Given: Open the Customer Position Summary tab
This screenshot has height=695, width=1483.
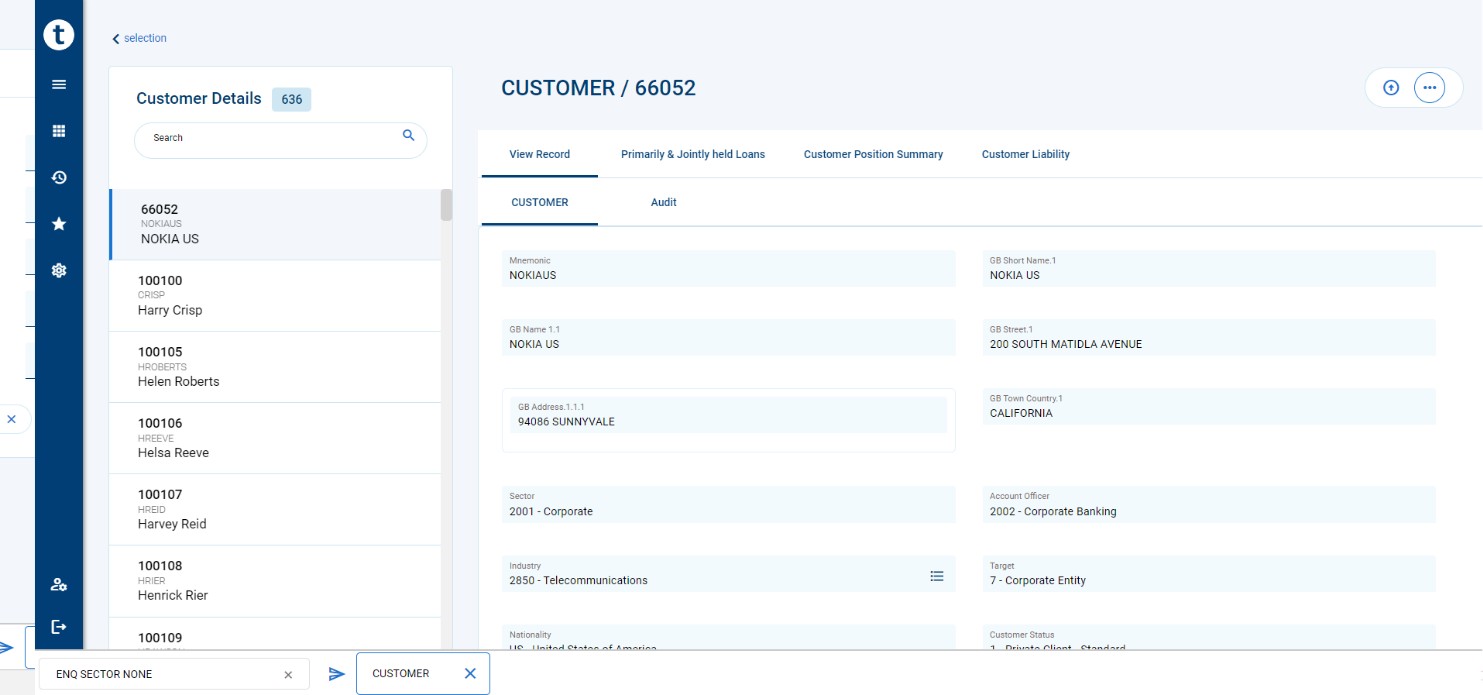Looking at the screenshot, I should coord(873,154).
